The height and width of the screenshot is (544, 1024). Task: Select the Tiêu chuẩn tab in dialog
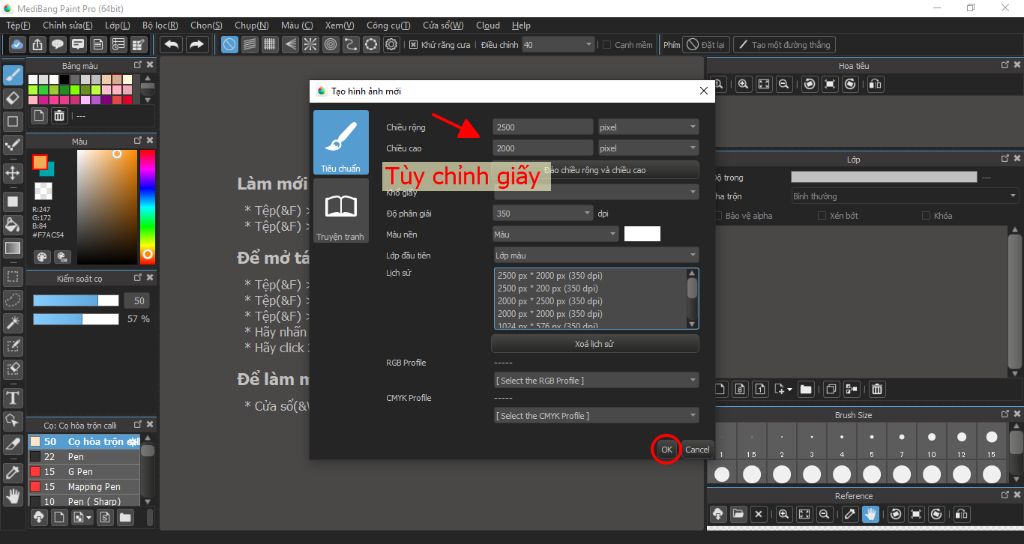pos(341,143)
